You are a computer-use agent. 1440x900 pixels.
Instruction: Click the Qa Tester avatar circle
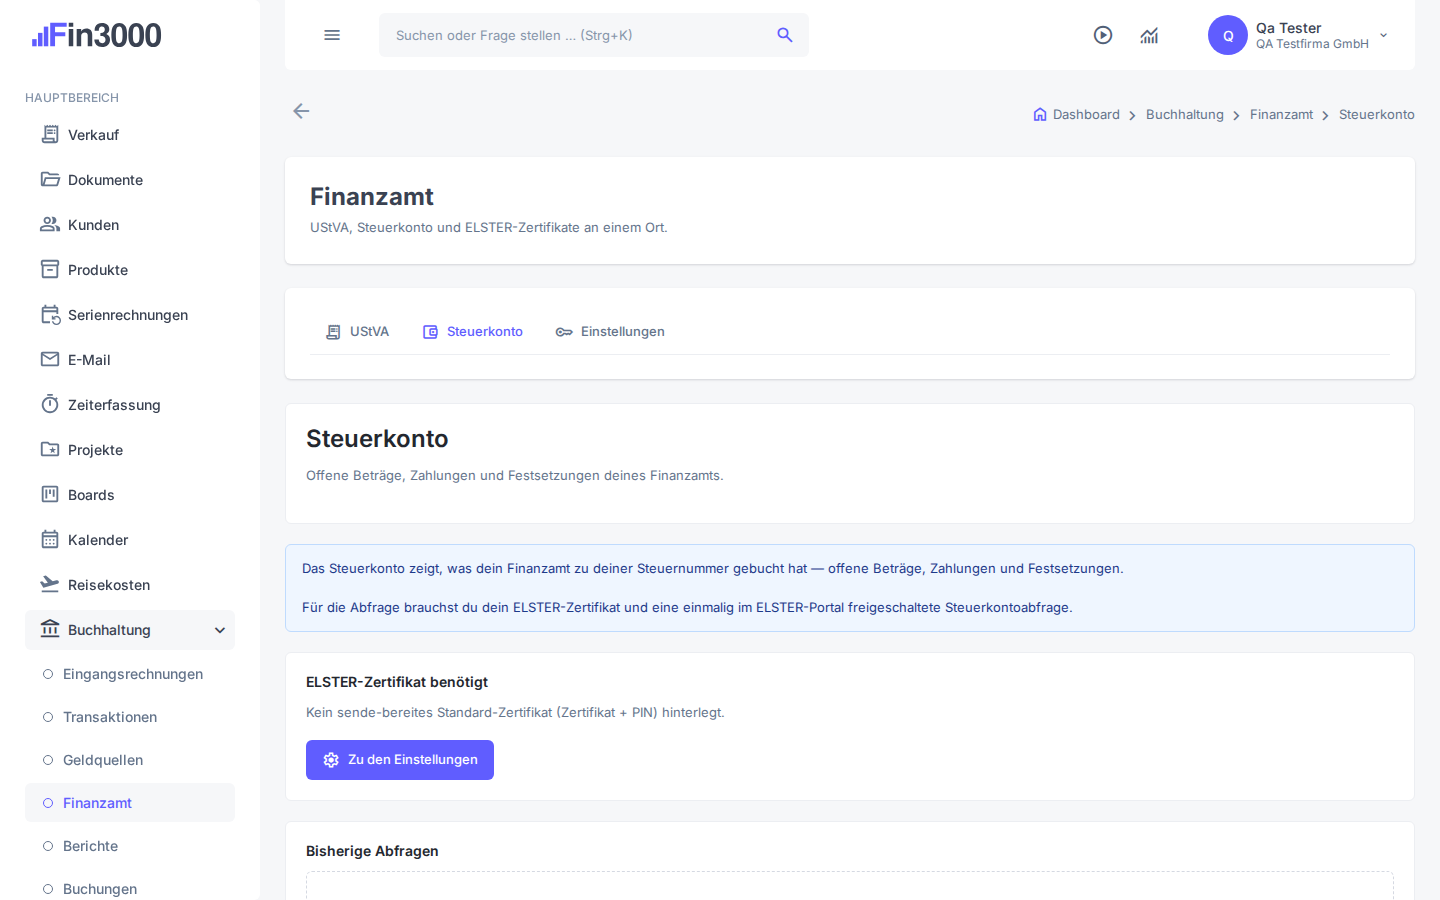coord(1228,35)
